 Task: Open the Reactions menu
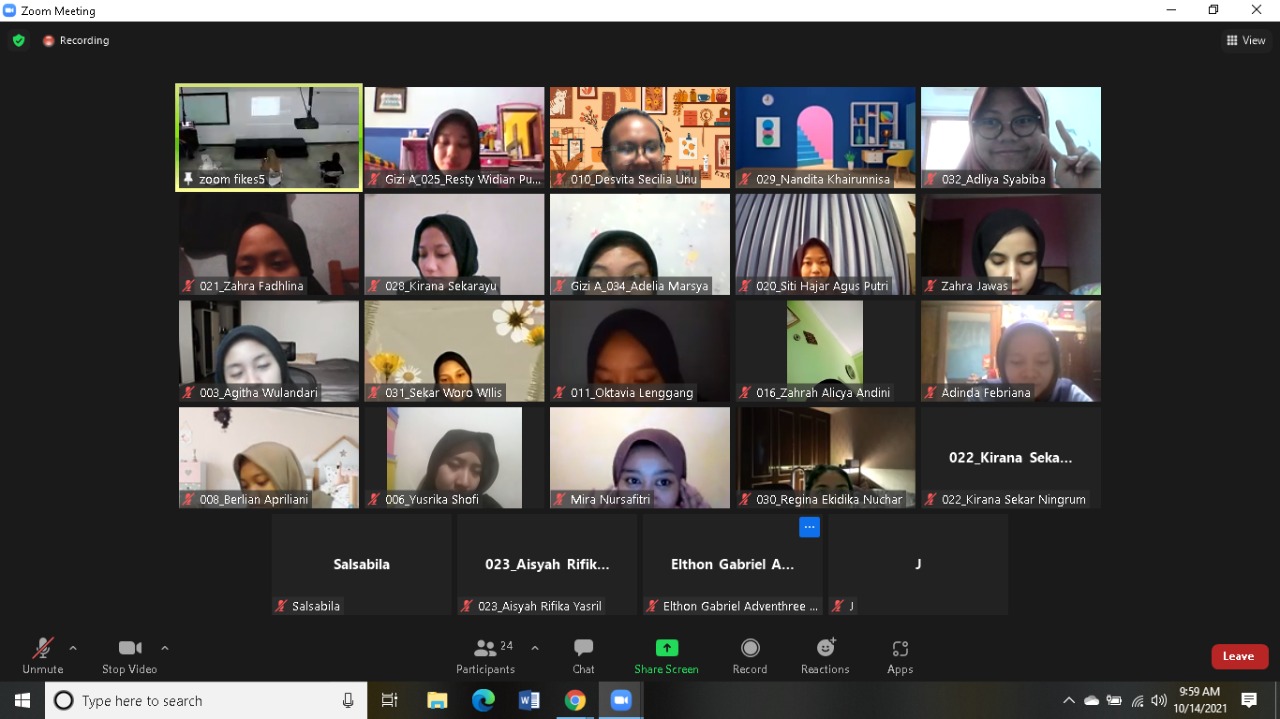tap(825, 655)
